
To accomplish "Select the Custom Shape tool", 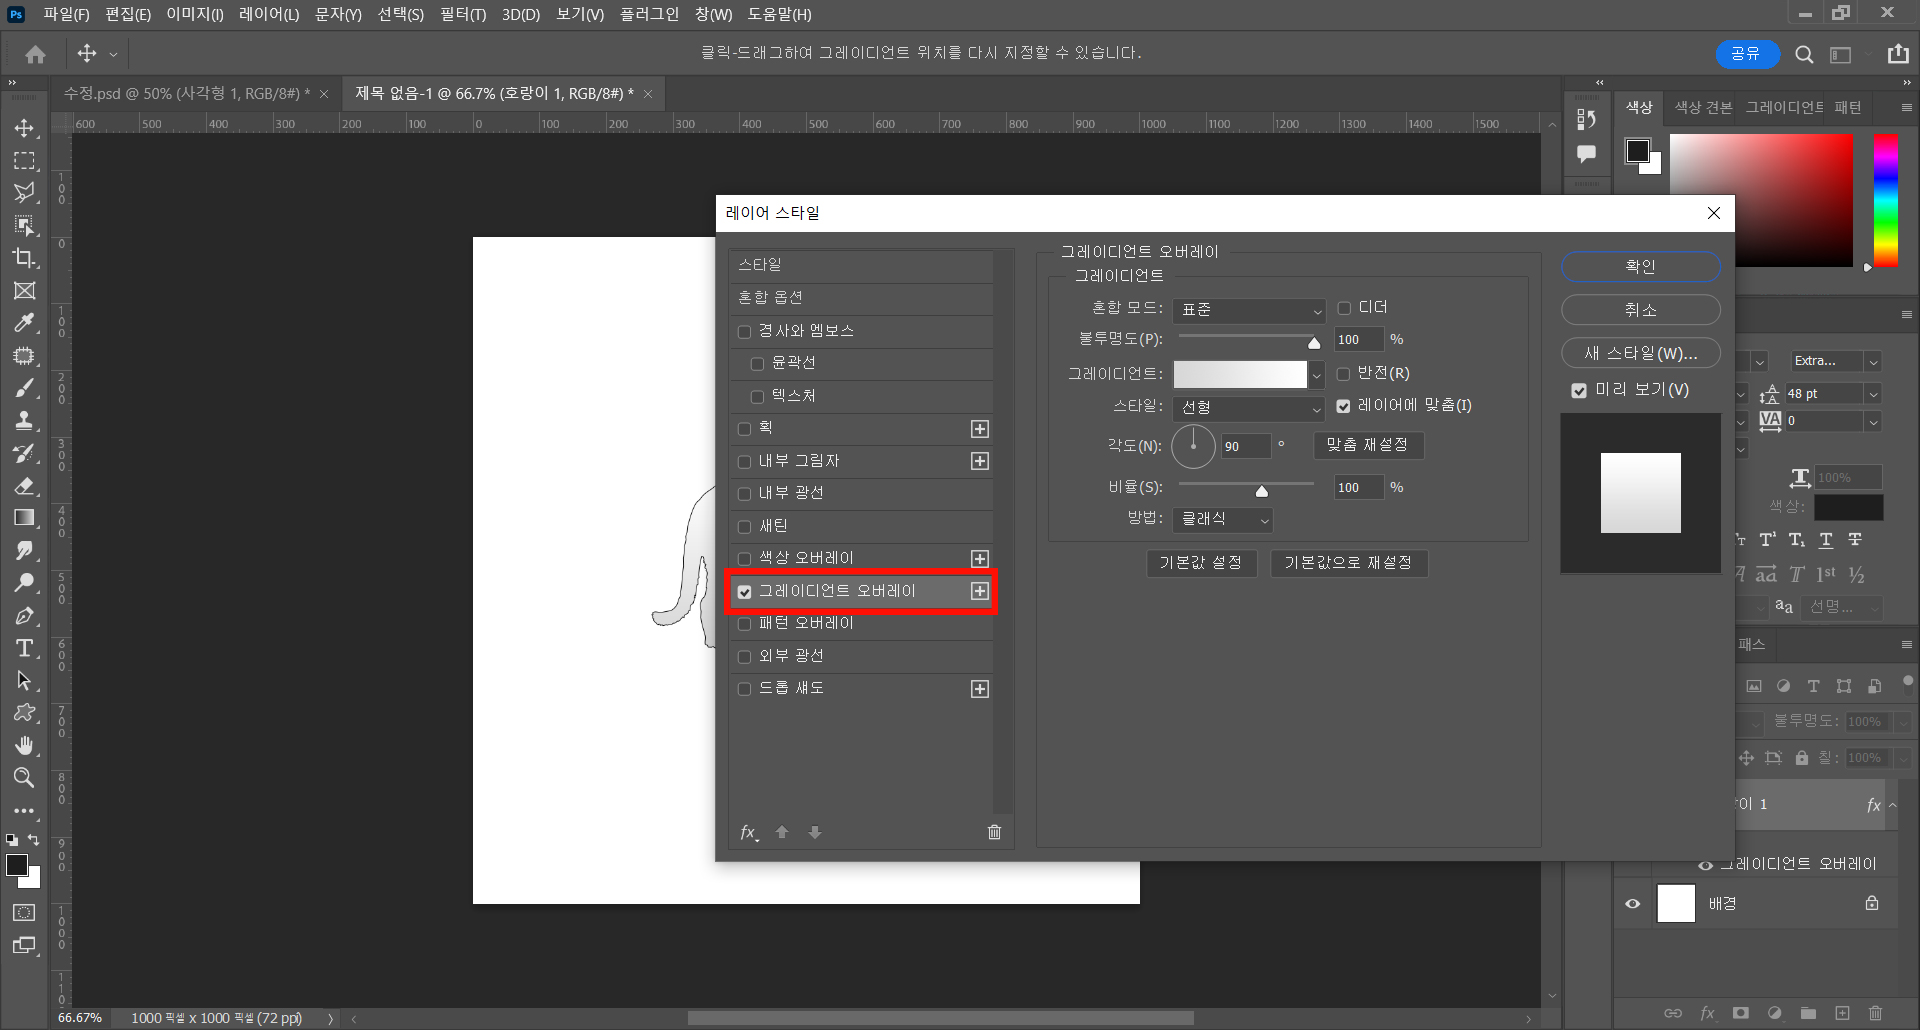I will tap(25, 713).
